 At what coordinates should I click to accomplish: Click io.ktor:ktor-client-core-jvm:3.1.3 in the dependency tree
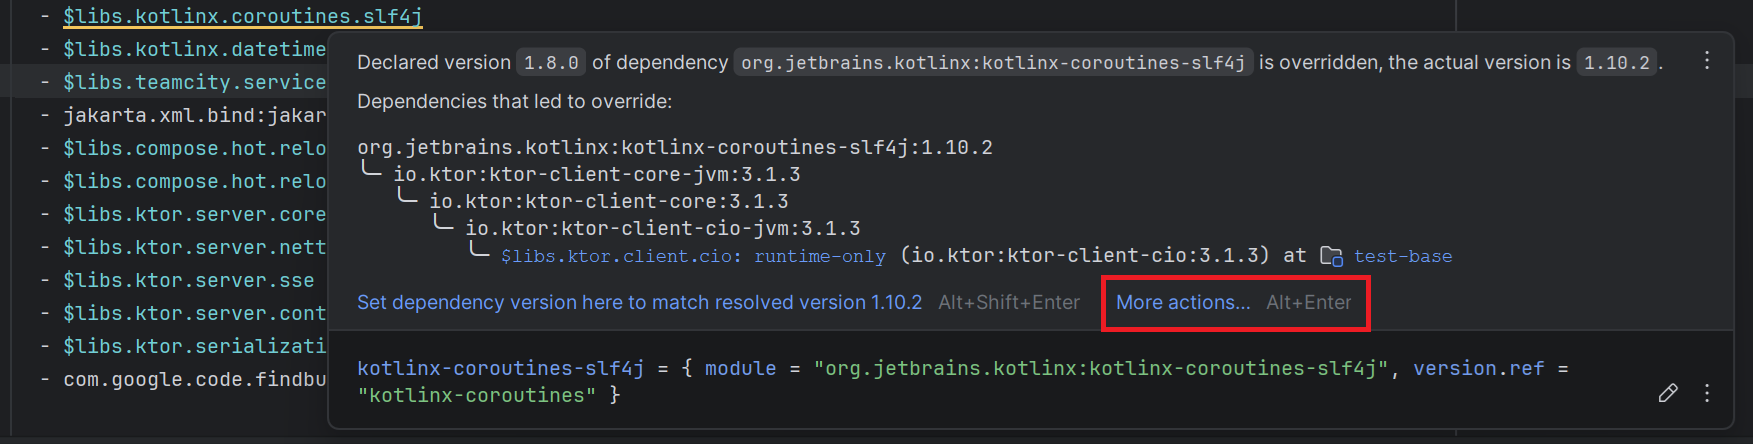click(x=596, y=174)
